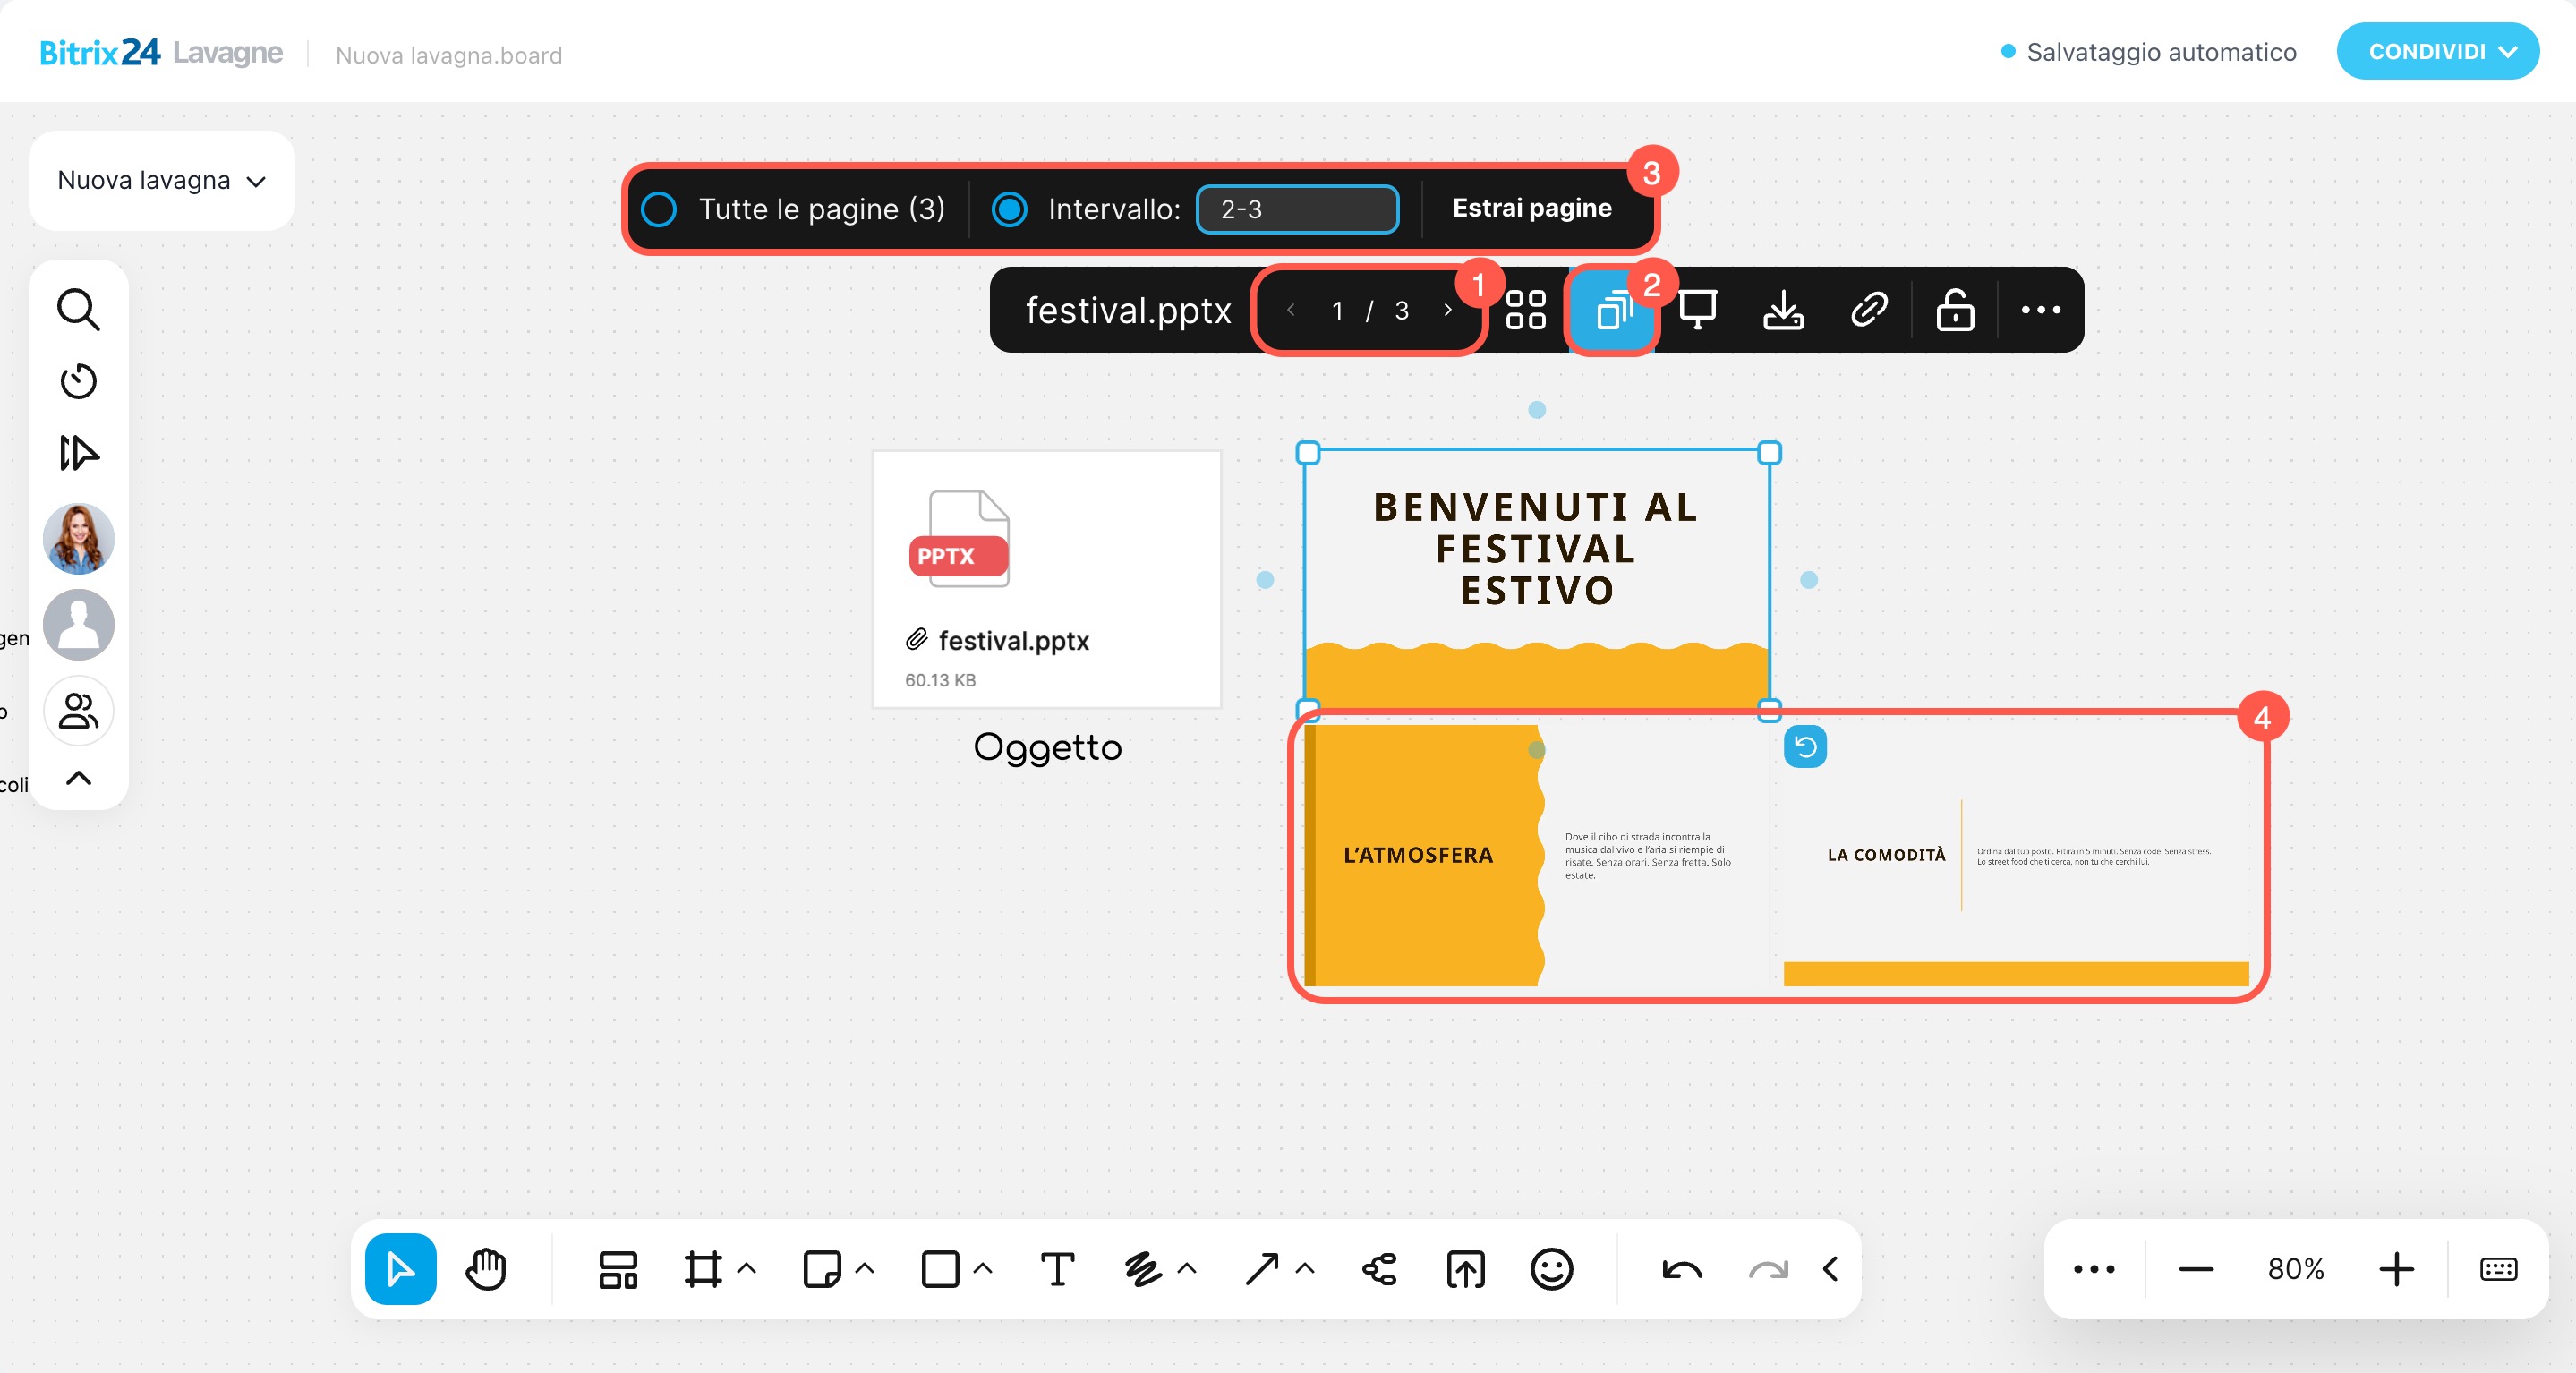Click the emoji sticker icon

point(1551,1269)
